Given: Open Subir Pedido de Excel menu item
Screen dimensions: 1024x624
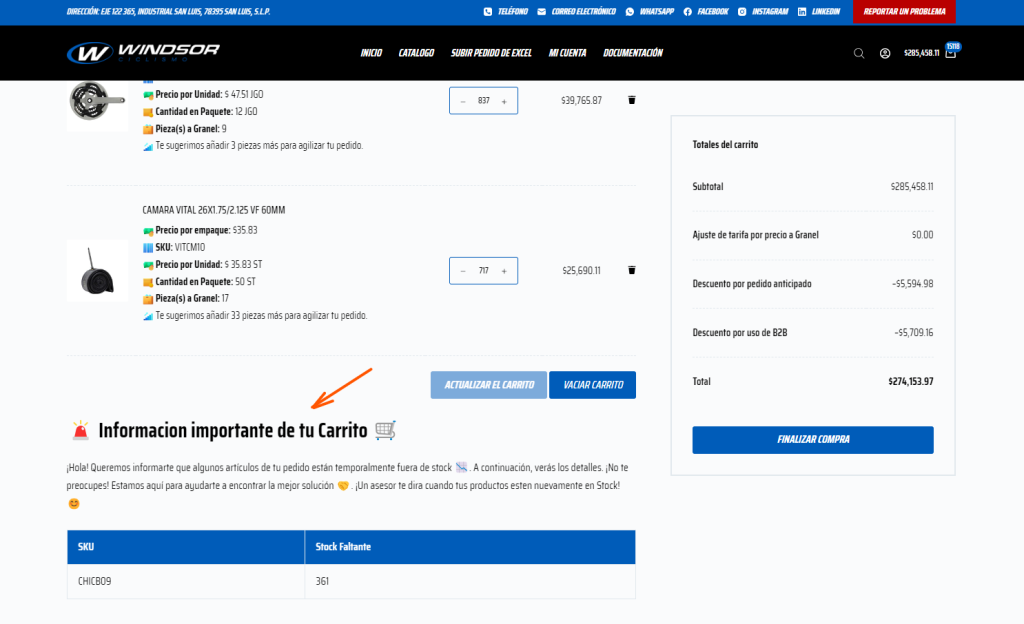Looking at the screenshot, I should pyautogui.click(x=491, y=53).
